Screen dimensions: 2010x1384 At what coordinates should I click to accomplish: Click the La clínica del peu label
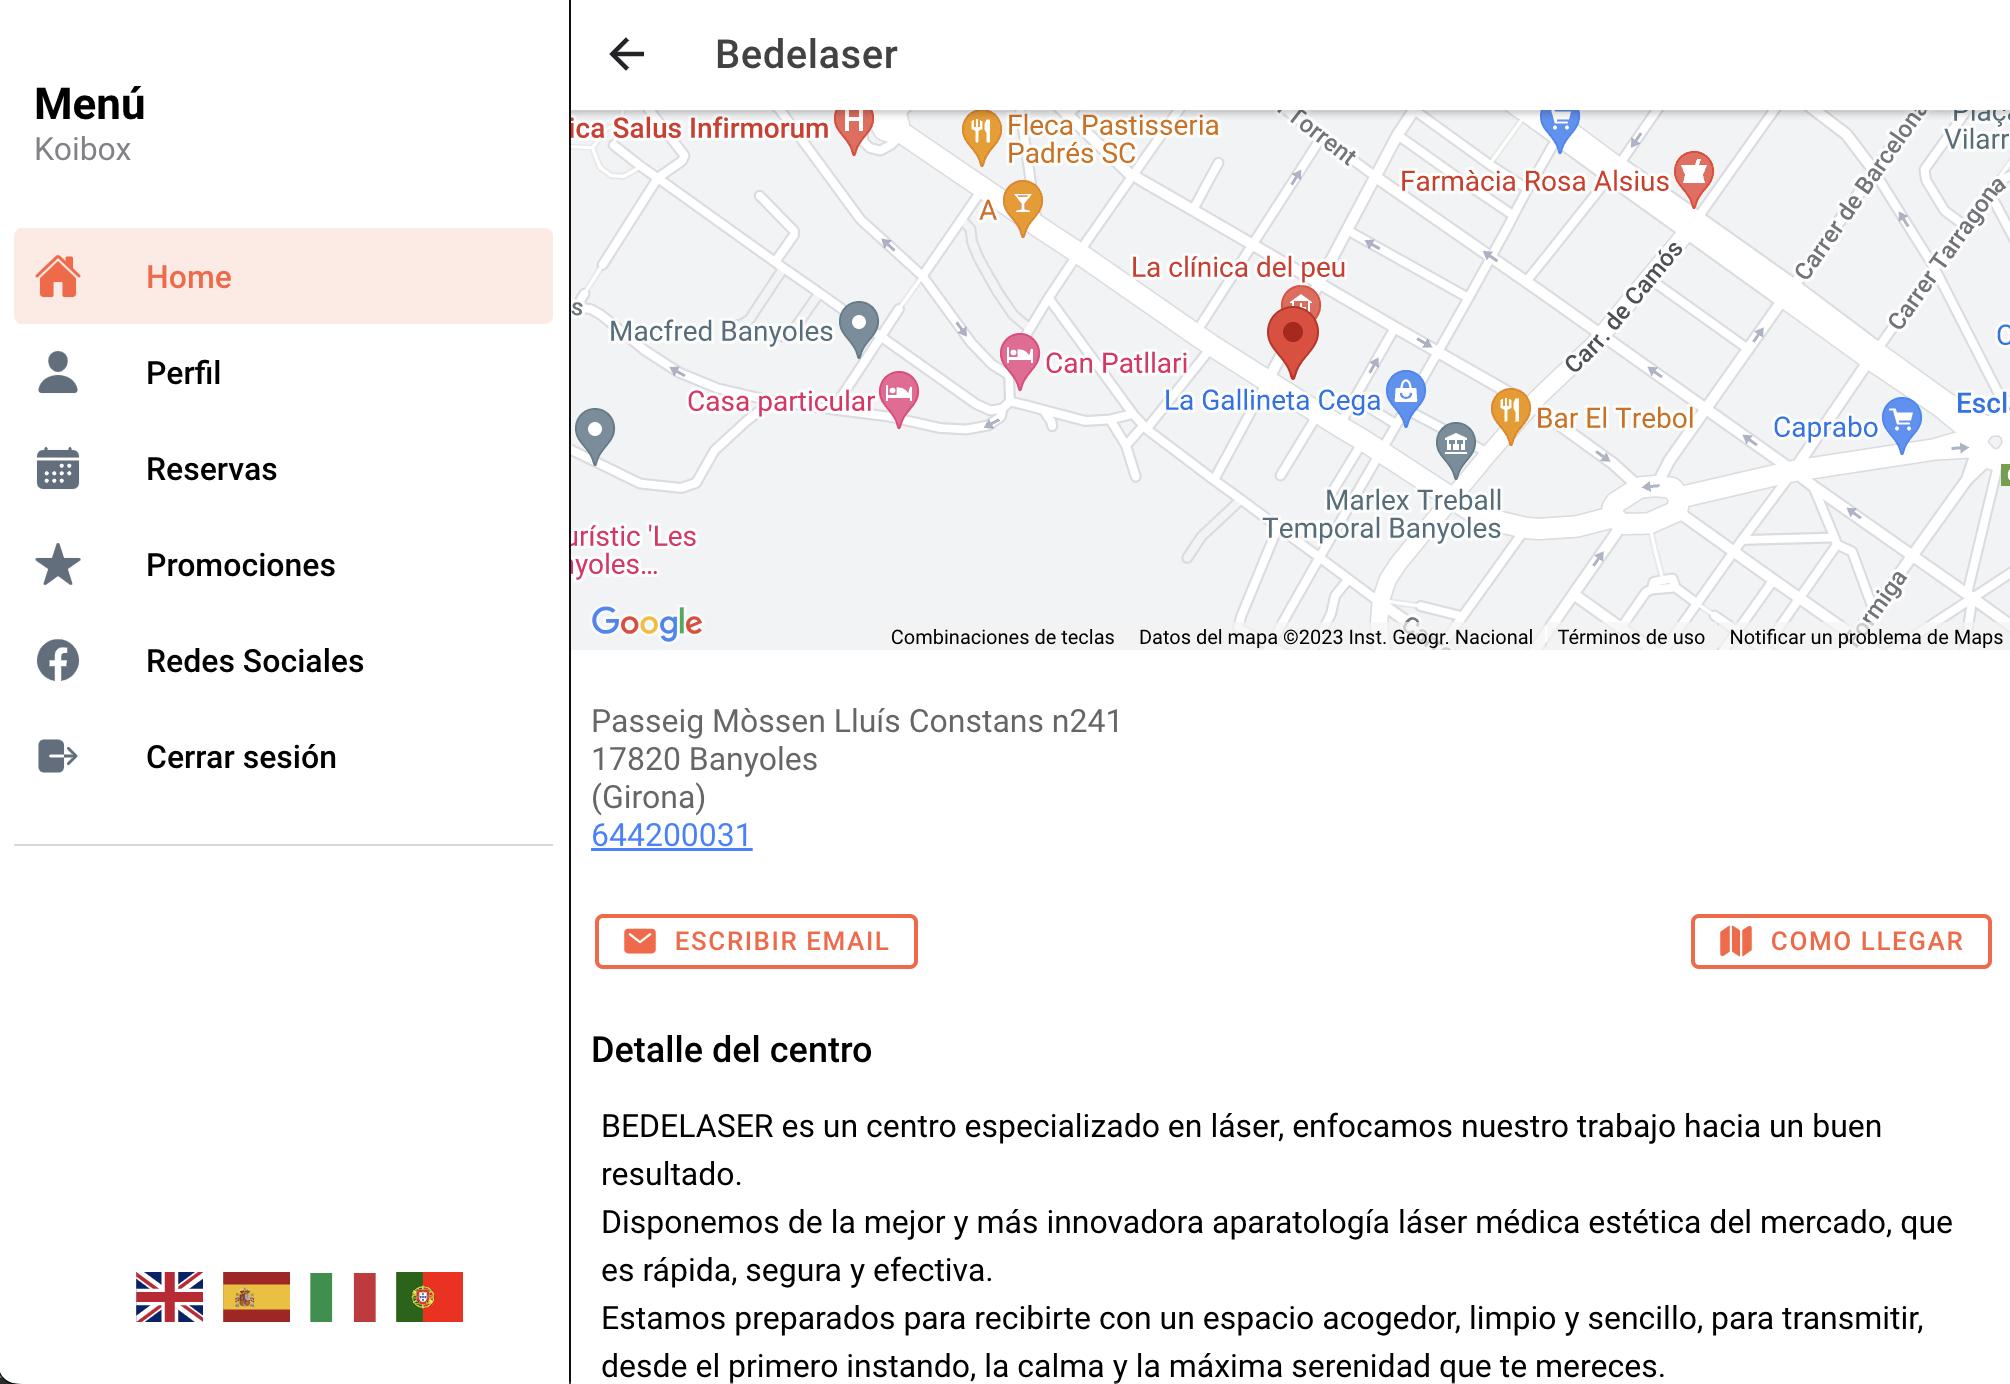coord(1238,267)
